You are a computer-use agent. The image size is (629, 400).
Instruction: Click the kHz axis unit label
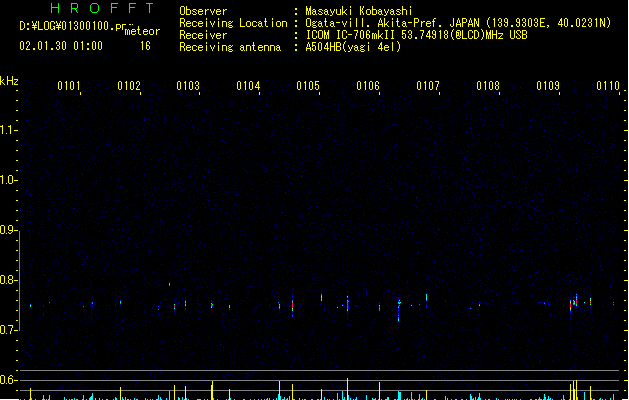(9, 81)
